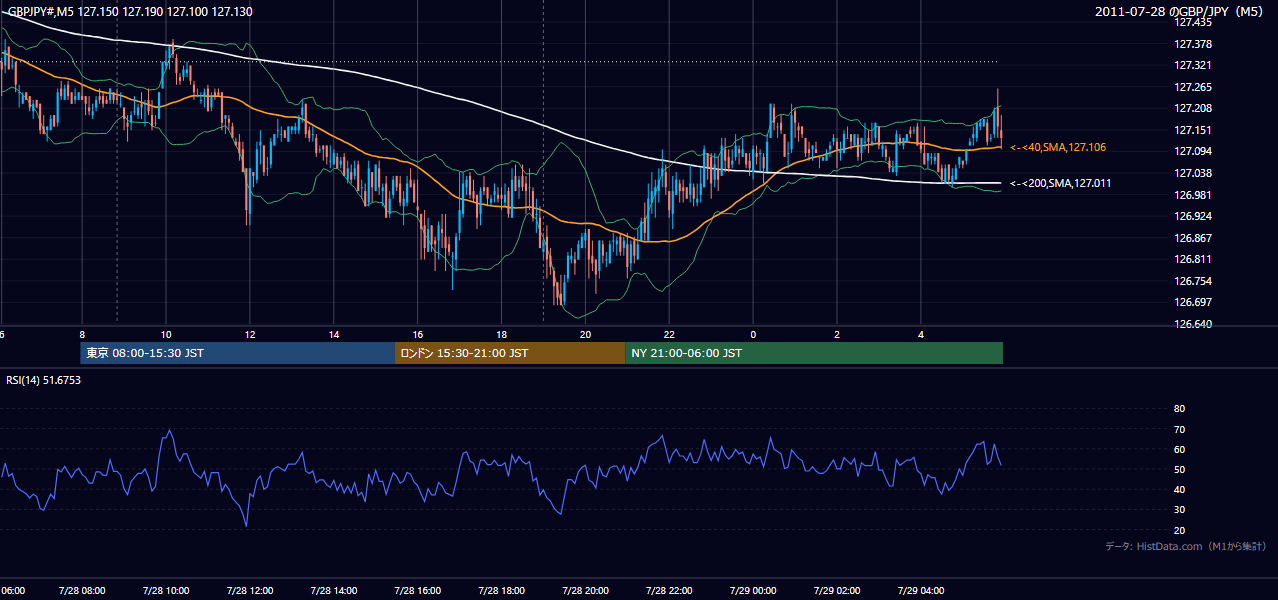Click price axis label 126.640
Screen dimensions: 1278x600
[1192, 324]
